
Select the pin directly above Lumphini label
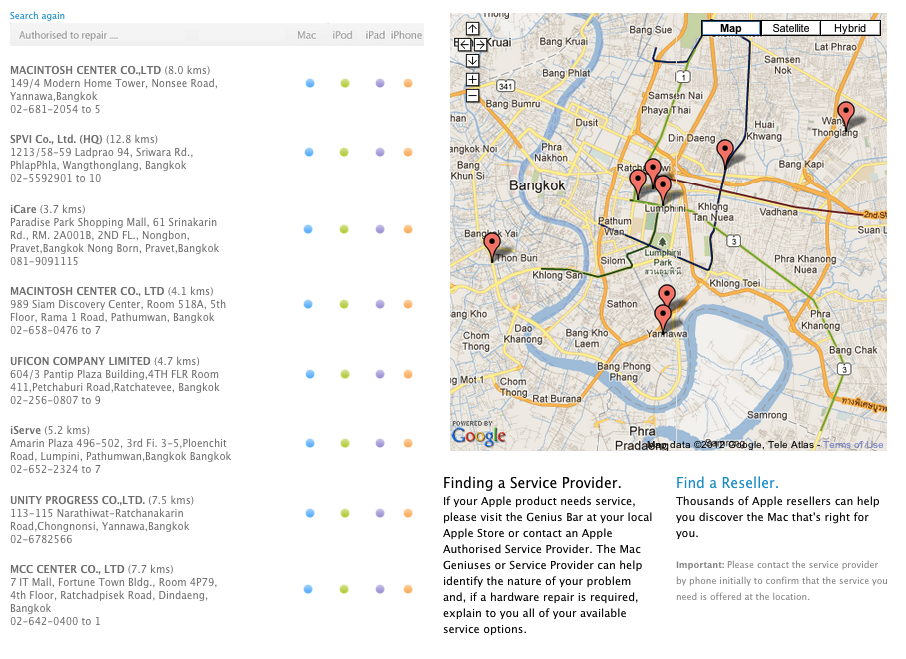[x=663, y=189]
